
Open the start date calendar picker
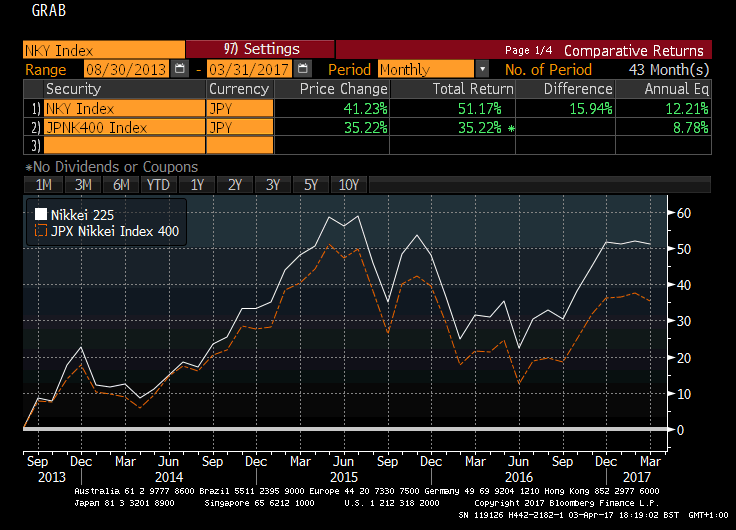click(x=180, y=69)
